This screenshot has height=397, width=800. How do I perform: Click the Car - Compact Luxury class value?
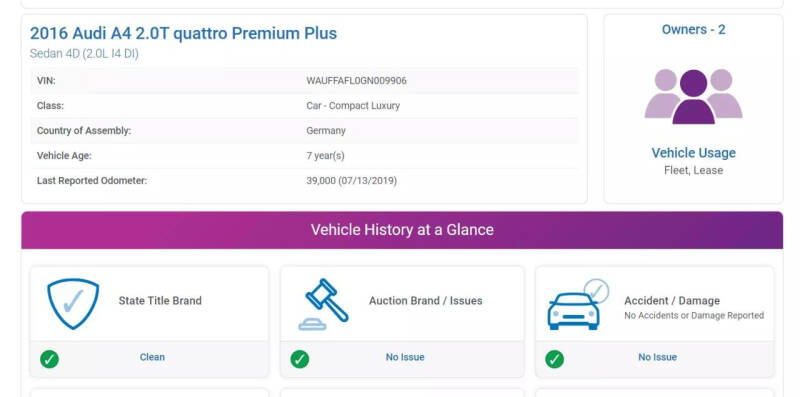pyautogui.click(x=353, y=106)
